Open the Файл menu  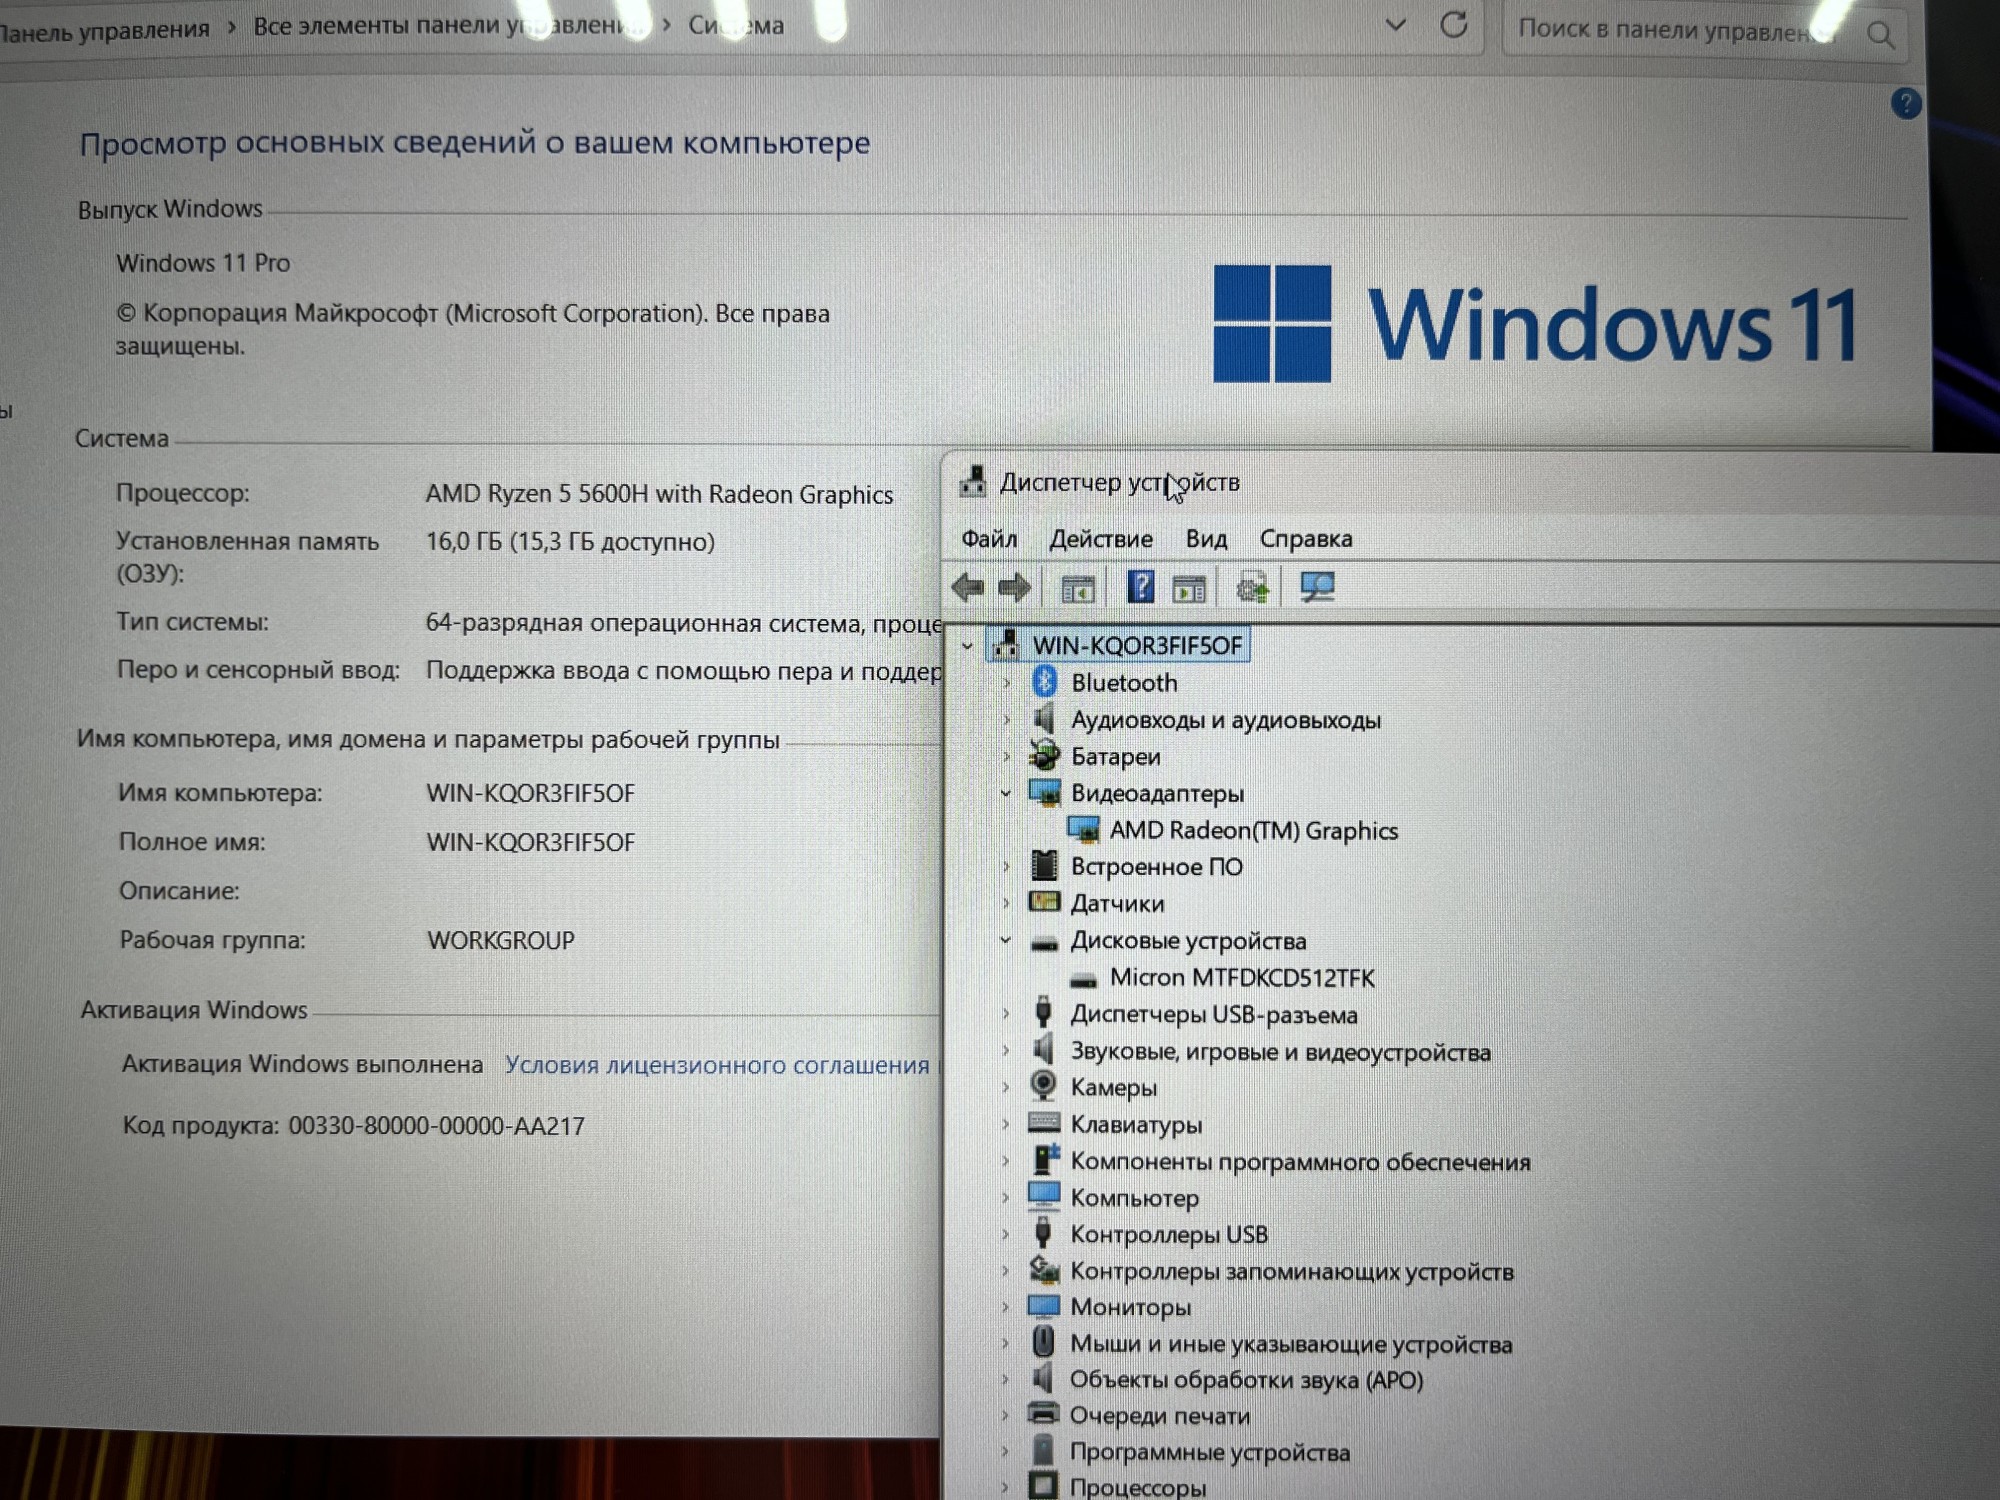pyautogui.click(x=988, y=539)
